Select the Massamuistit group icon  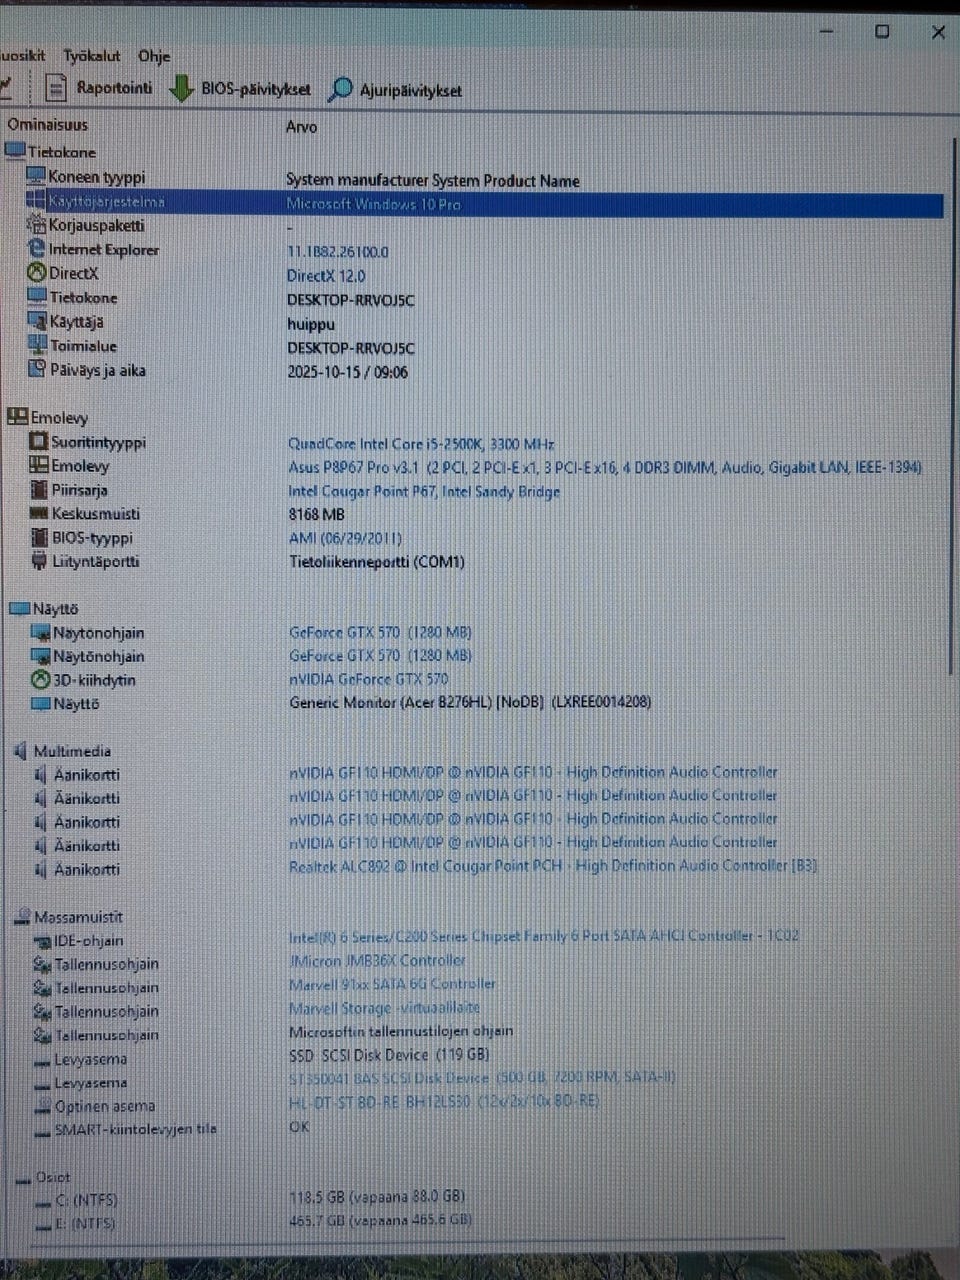(x=22, y=917)
